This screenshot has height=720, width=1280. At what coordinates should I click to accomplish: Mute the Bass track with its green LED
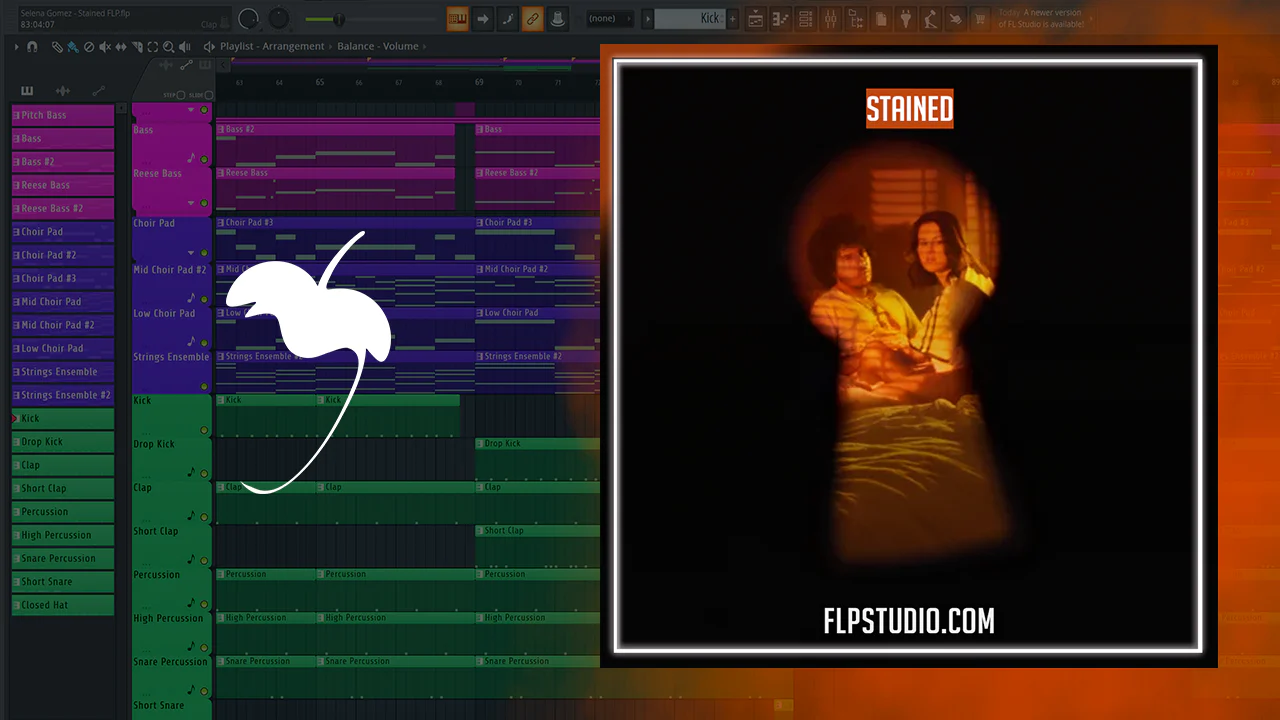coord(204,159)
